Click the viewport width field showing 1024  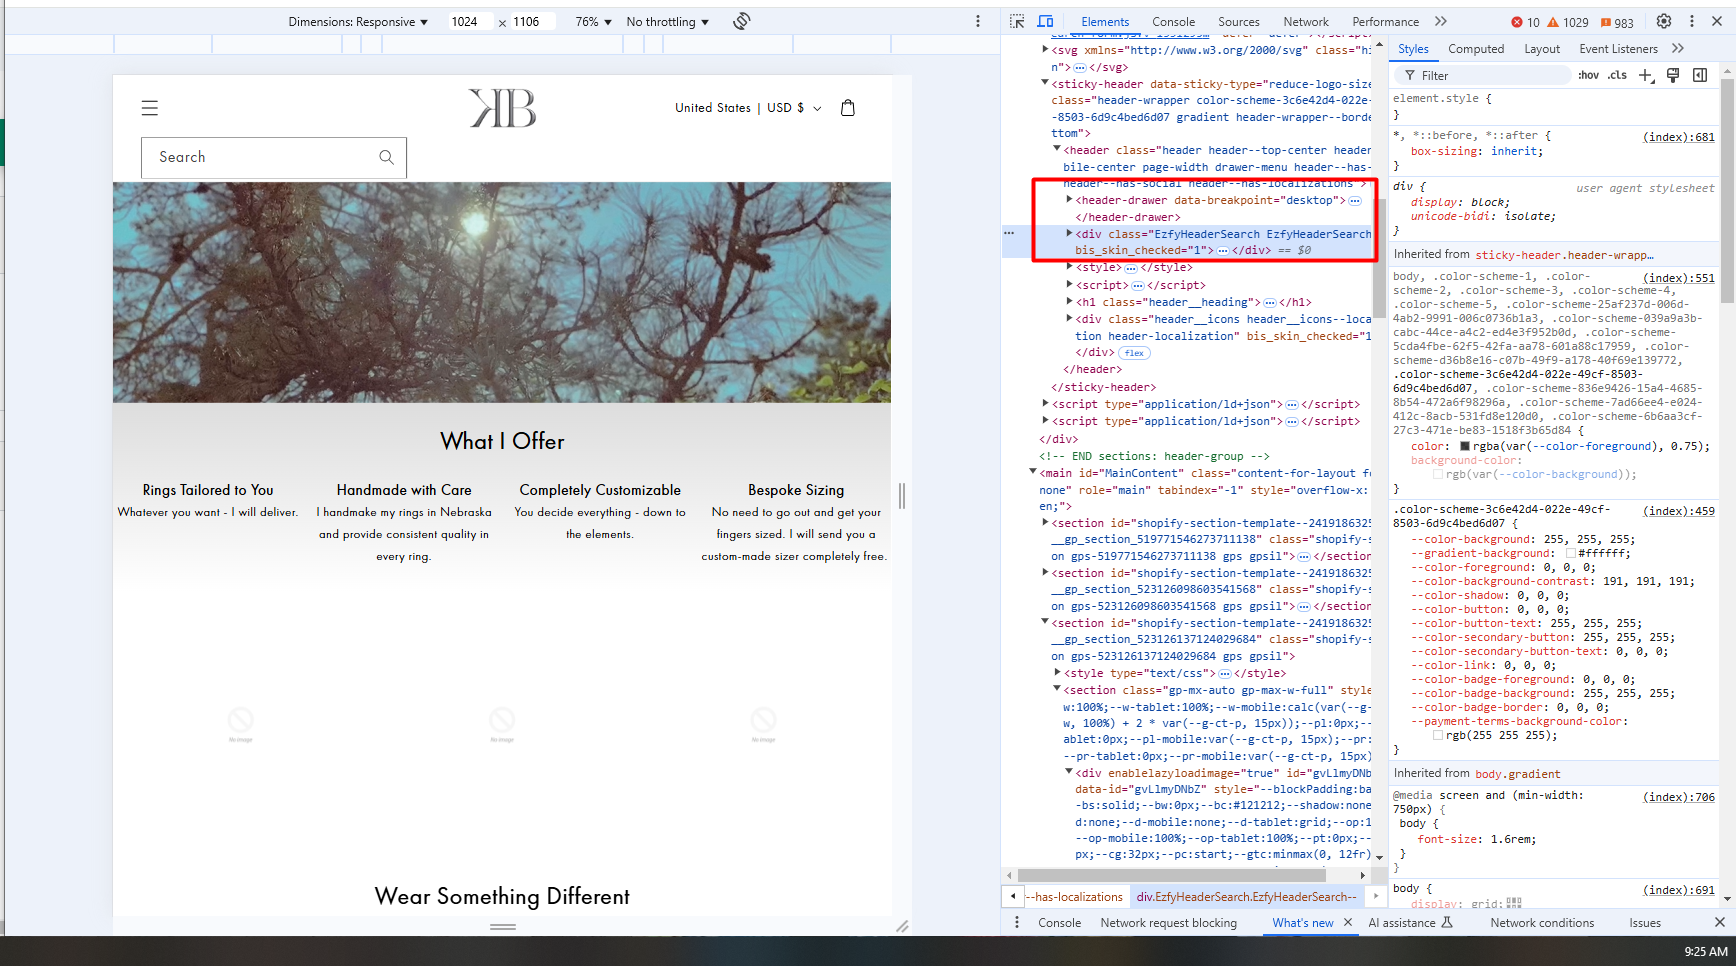[470, 22]
